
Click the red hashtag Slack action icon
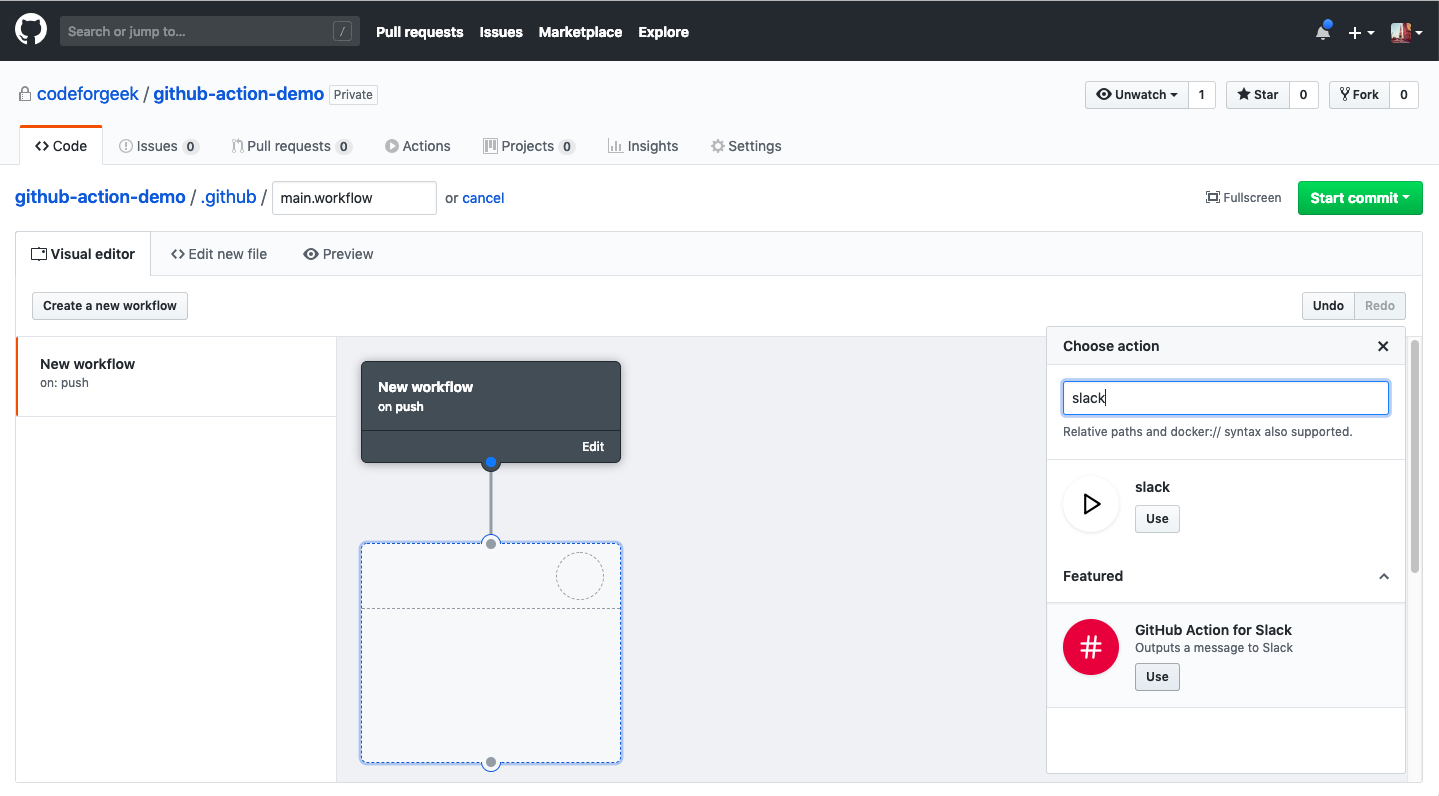click(1091, 647)
